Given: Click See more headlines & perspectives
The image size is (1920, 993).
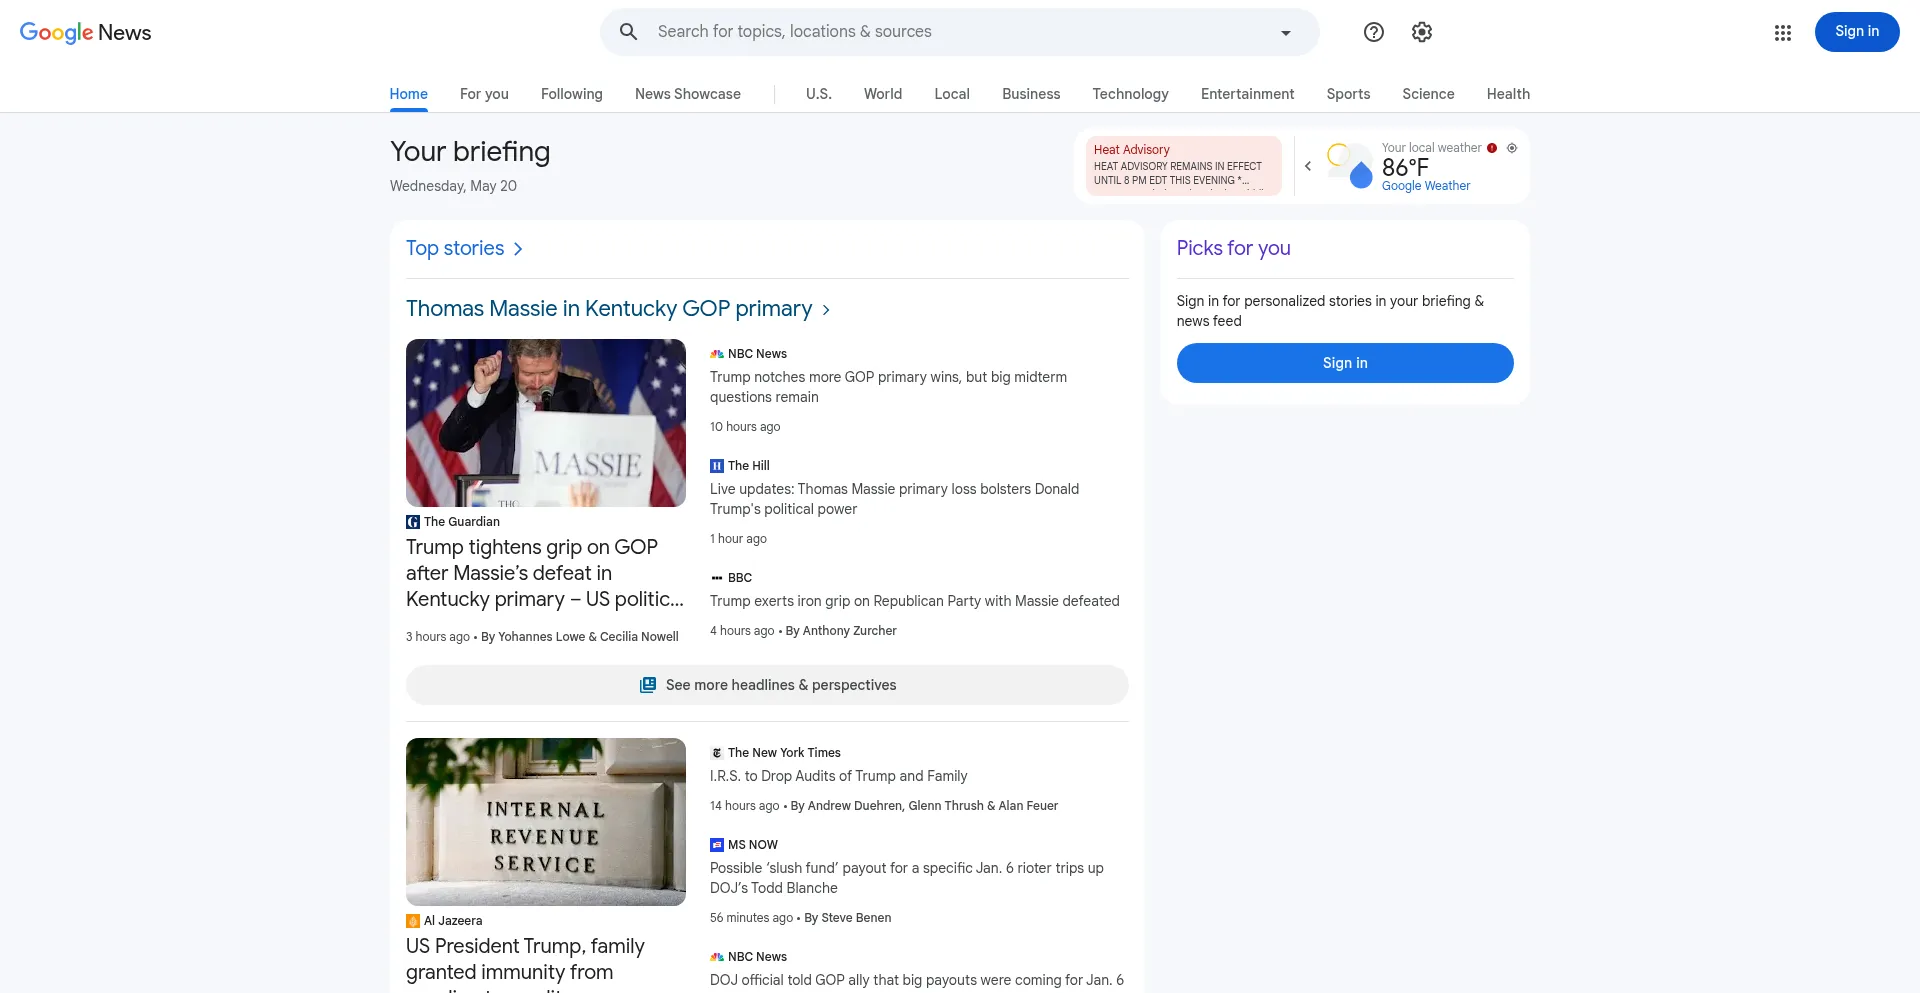Looking at the screenshot, I should [767, 685].
